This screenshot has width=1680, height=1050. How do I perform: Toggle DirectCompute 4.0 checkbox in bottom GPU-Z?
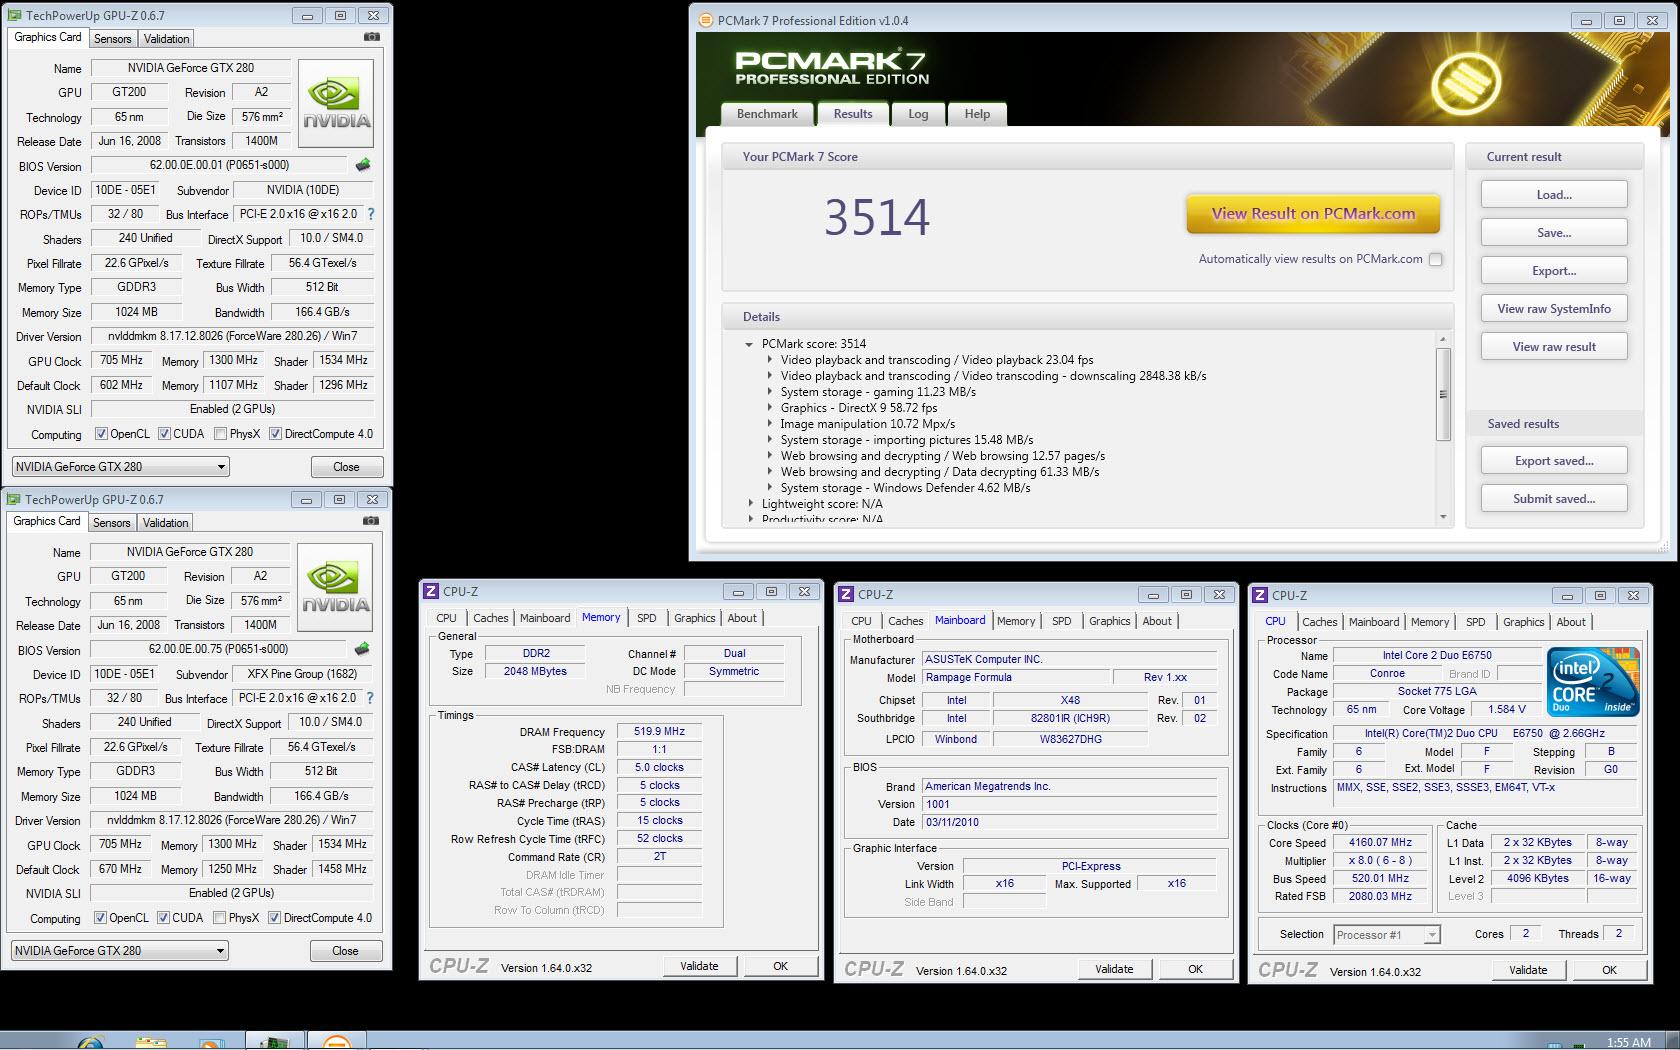pyautogui.click(x=274, y=918)
